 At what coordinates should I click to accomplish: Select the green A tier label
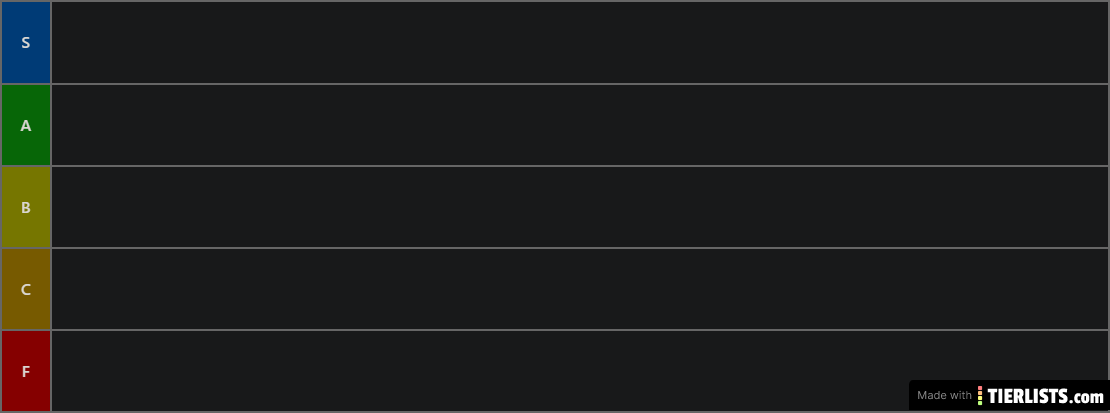[x=26, y=125]
